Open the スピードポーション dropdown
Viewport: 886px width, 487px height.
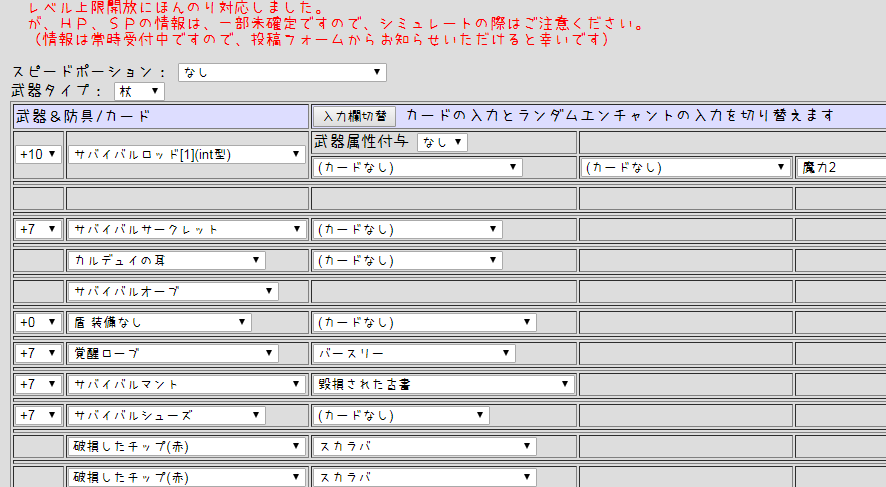click(282, 72)
